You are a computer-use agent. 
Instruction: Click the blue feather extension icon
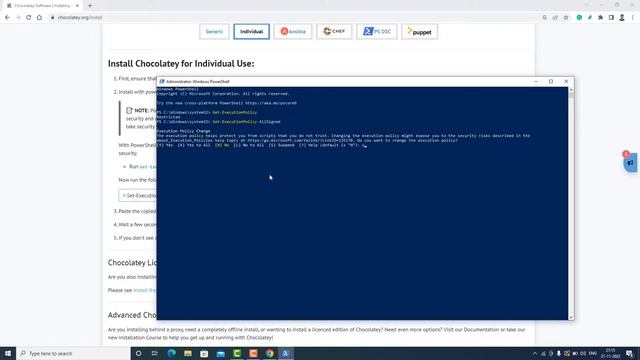pos(590,18)
